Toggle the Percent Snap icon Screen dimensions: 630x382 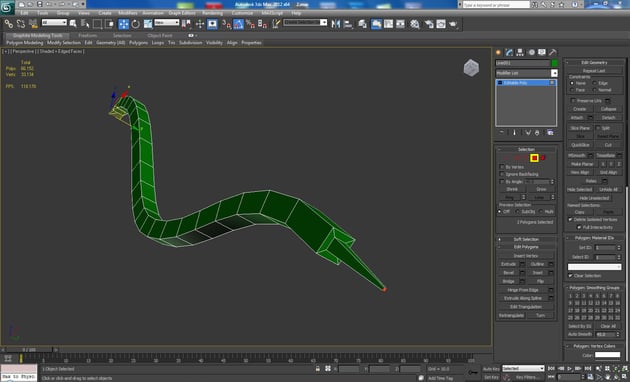[250, 24]
